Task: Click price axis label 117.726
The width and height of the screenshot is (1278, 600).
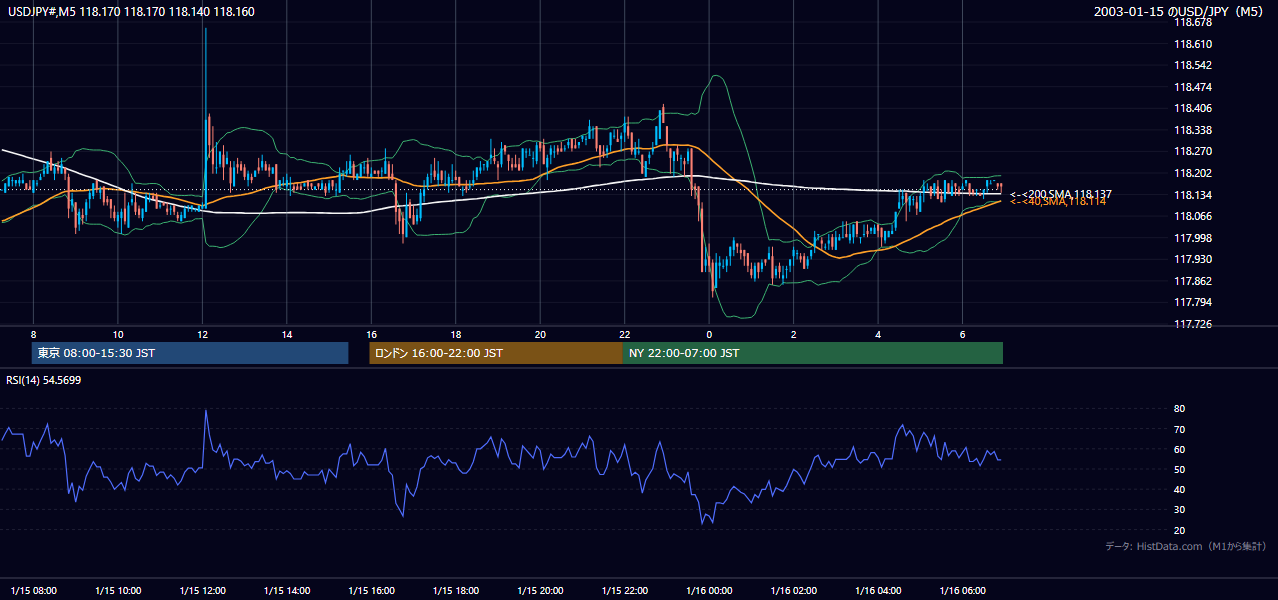Action: (x=1192, y=324)
